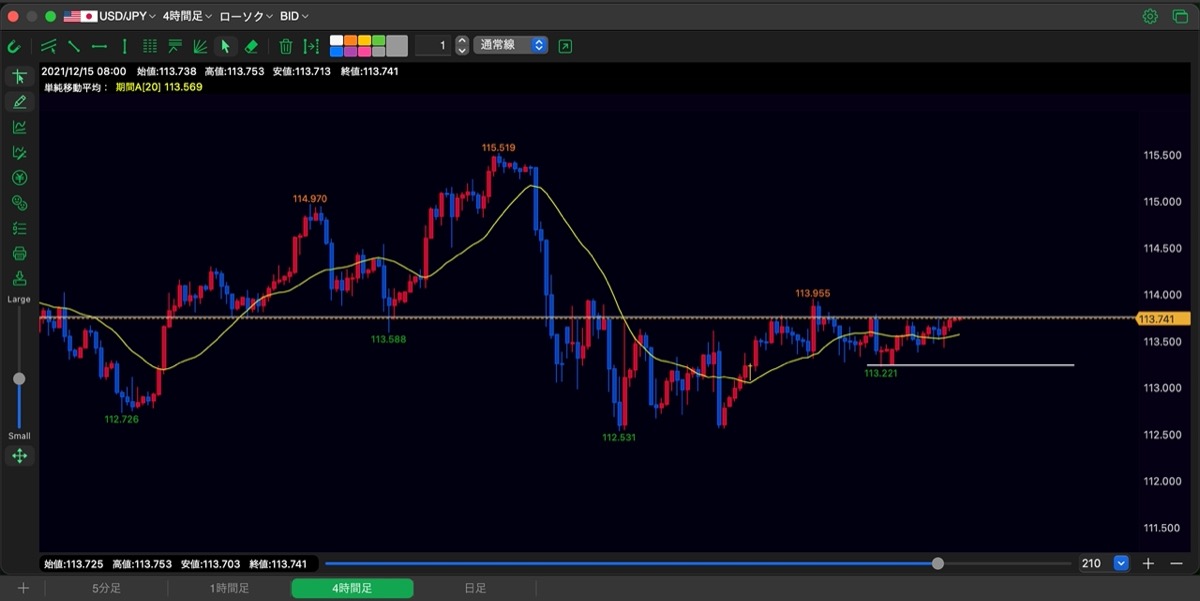Screen dimensions: 1200x601
Task: Switch to the 5分足 tab
Action: click(x=105, y=588)
